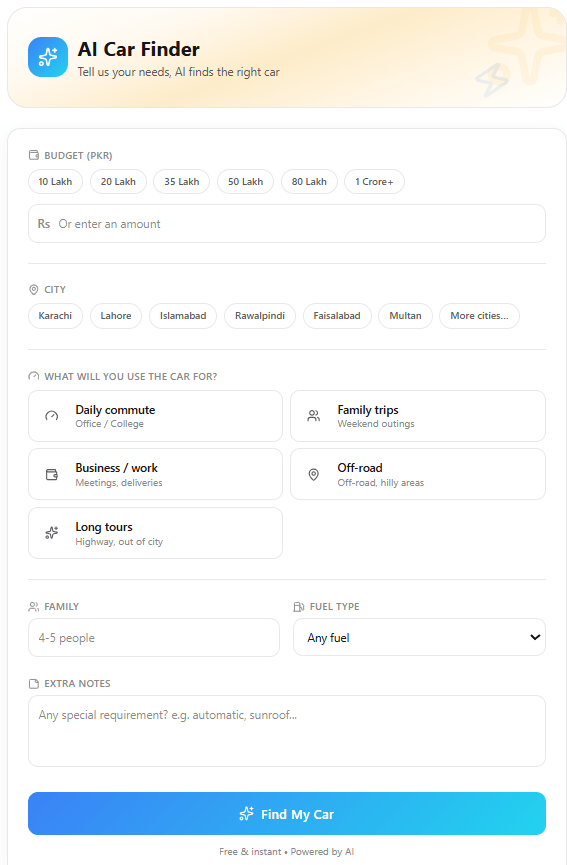Click the AI Car Finder title text
This screenshot has height=865, width=567.
[138, 49]
